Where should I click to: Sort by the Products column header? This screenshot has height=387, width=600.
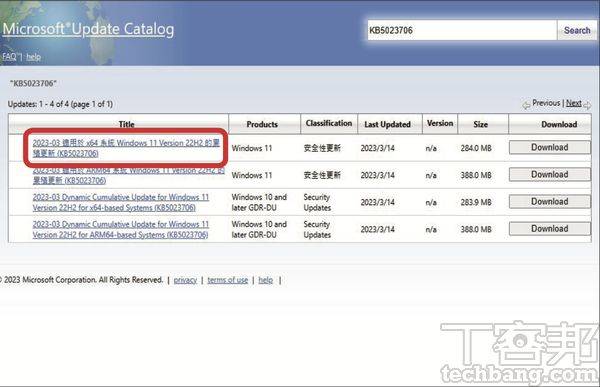tap(262, 124)
